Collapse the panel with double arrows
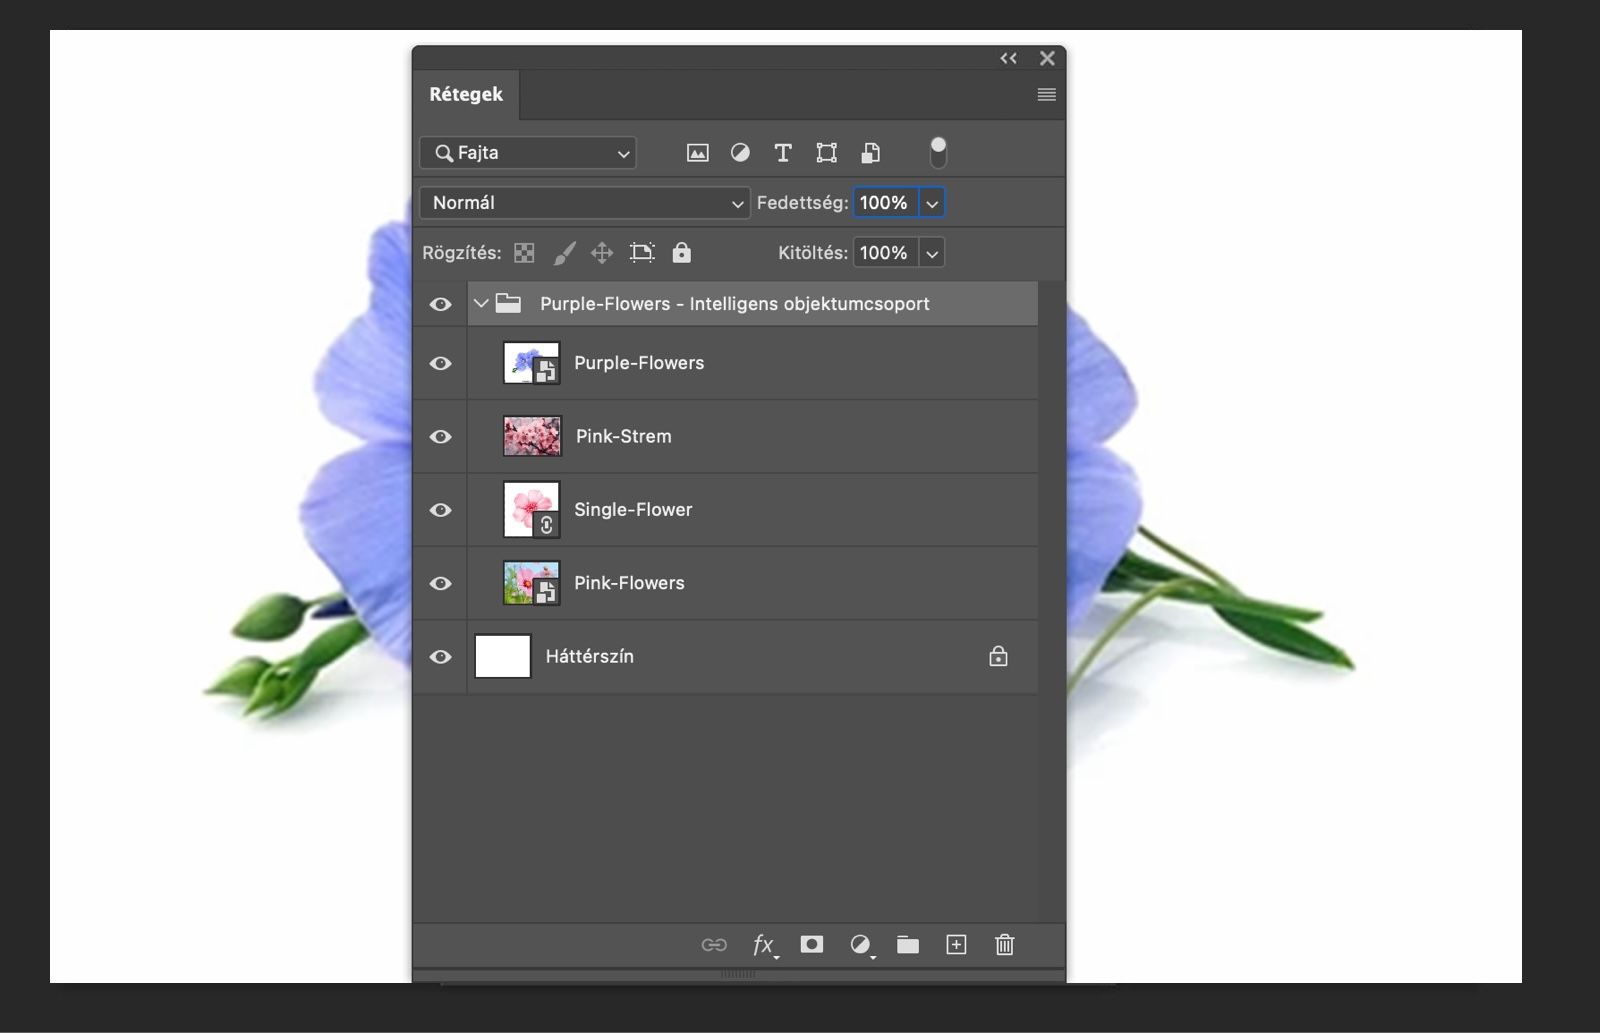 (x=1009, y=58)
